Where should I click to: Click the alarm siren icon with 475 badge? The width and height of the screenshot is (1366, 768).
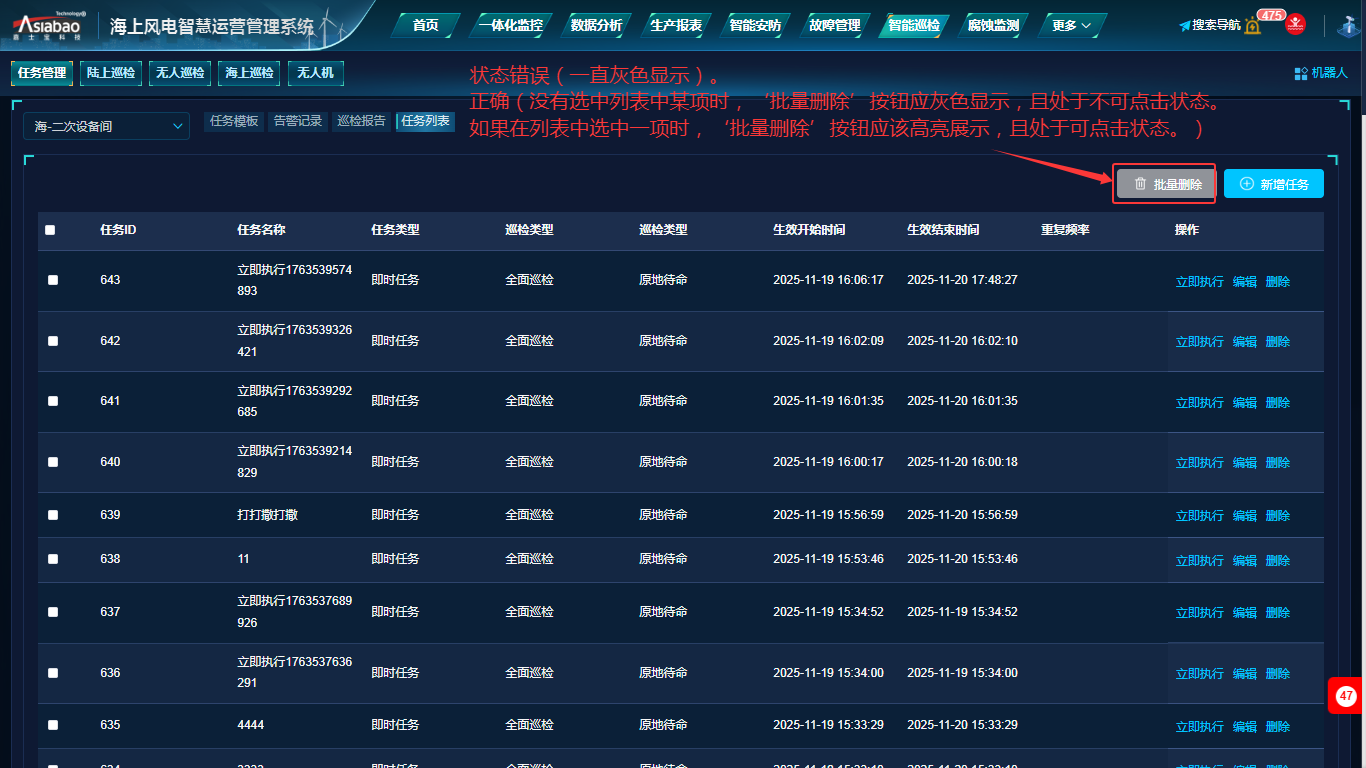coord(1253,25)
